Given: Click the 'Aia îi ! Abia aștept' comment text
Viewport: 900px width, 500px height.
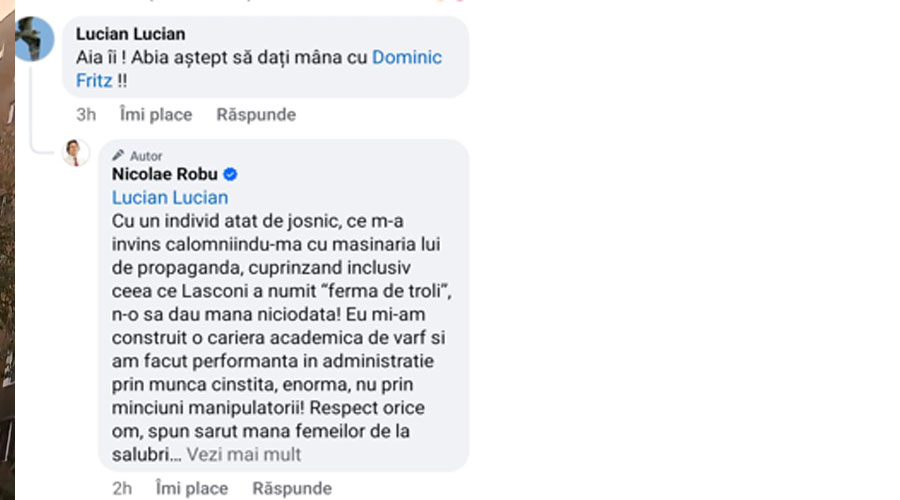Looking at the screenshot, I should 222,57.
